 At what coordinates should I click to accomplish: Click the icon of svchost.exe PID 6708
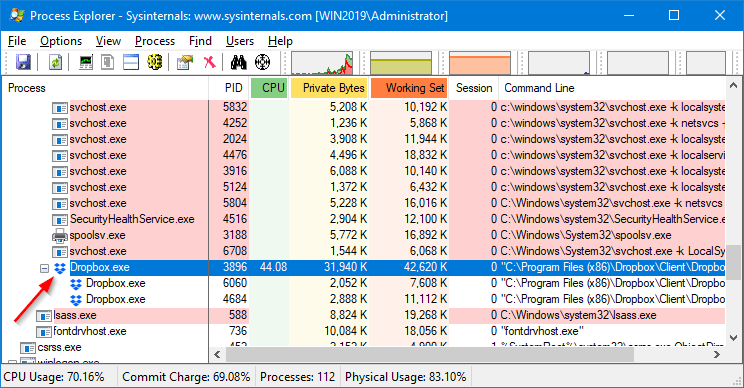[60, 251]
